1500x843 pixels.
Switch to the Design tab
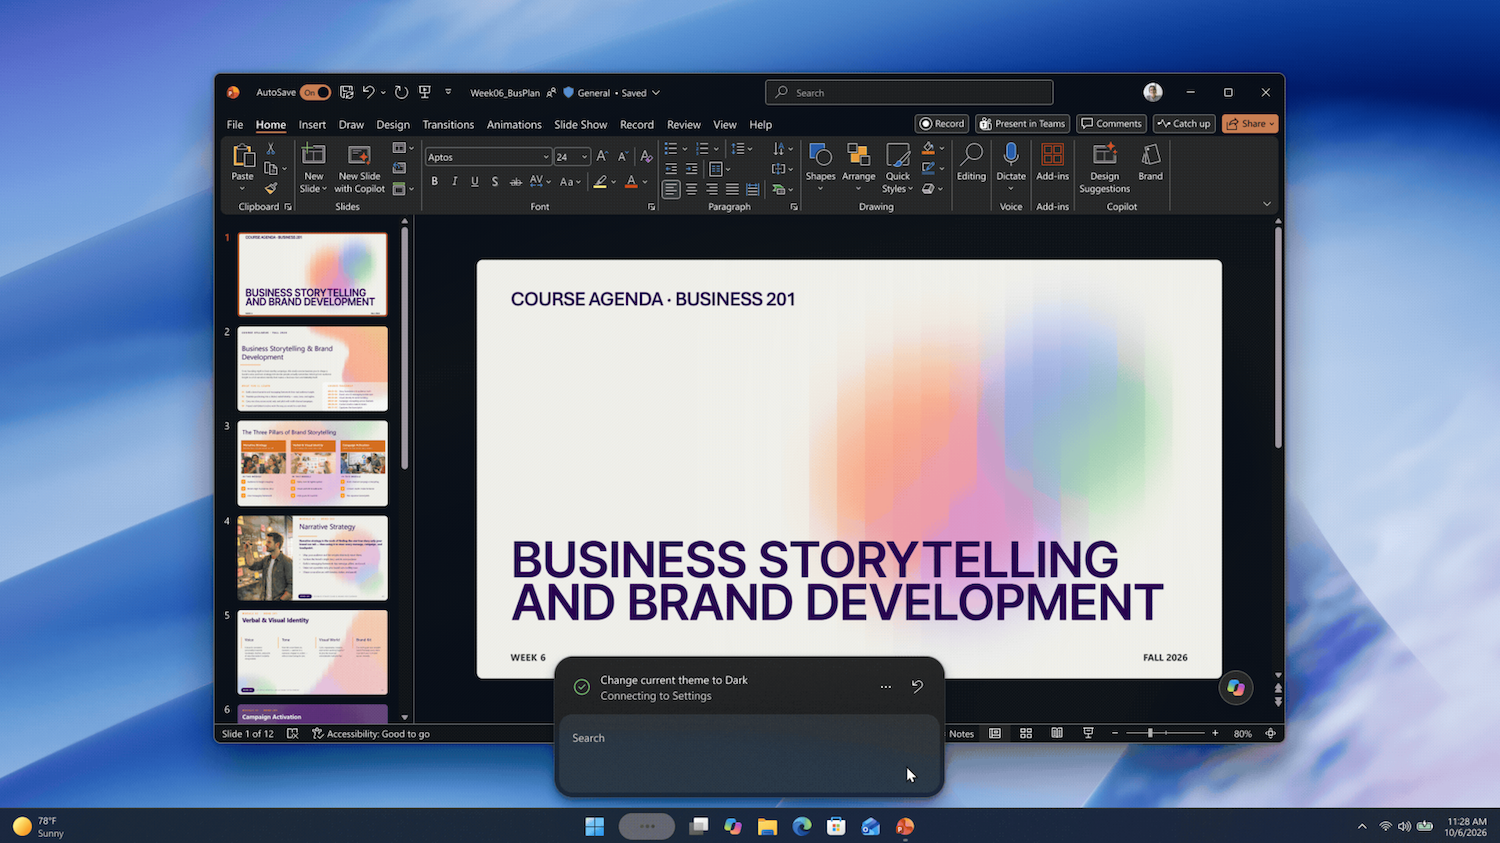[393, 125]
